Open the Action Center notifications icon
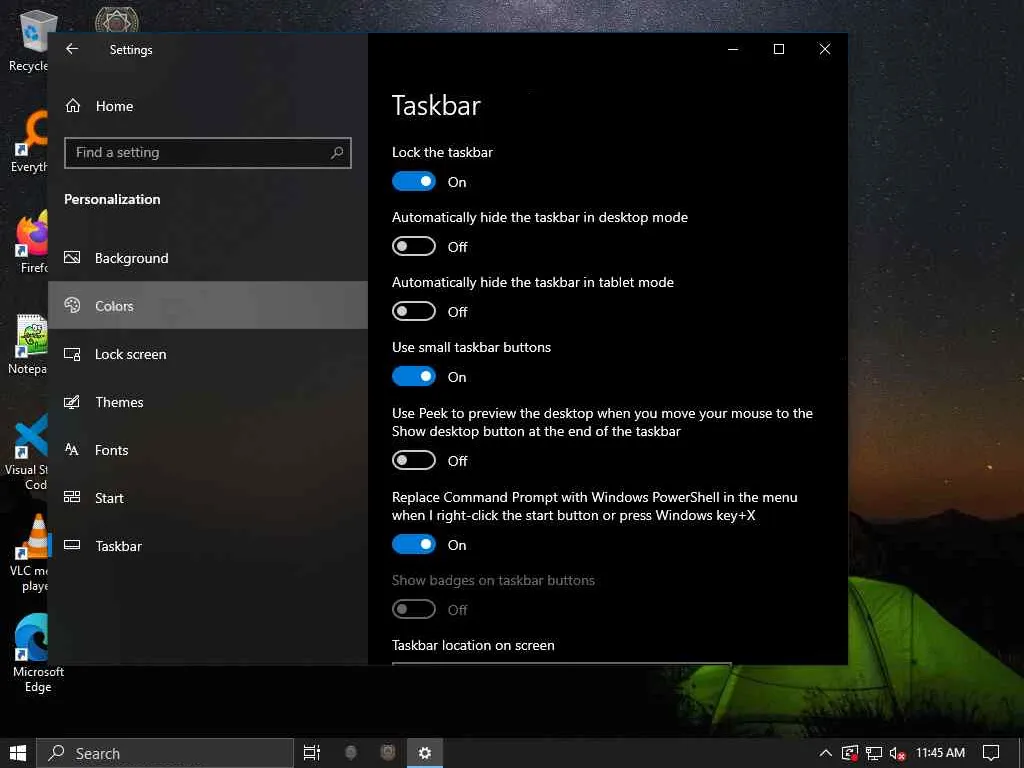Screen dimensions: 1024x768 (x=991, y=753)
